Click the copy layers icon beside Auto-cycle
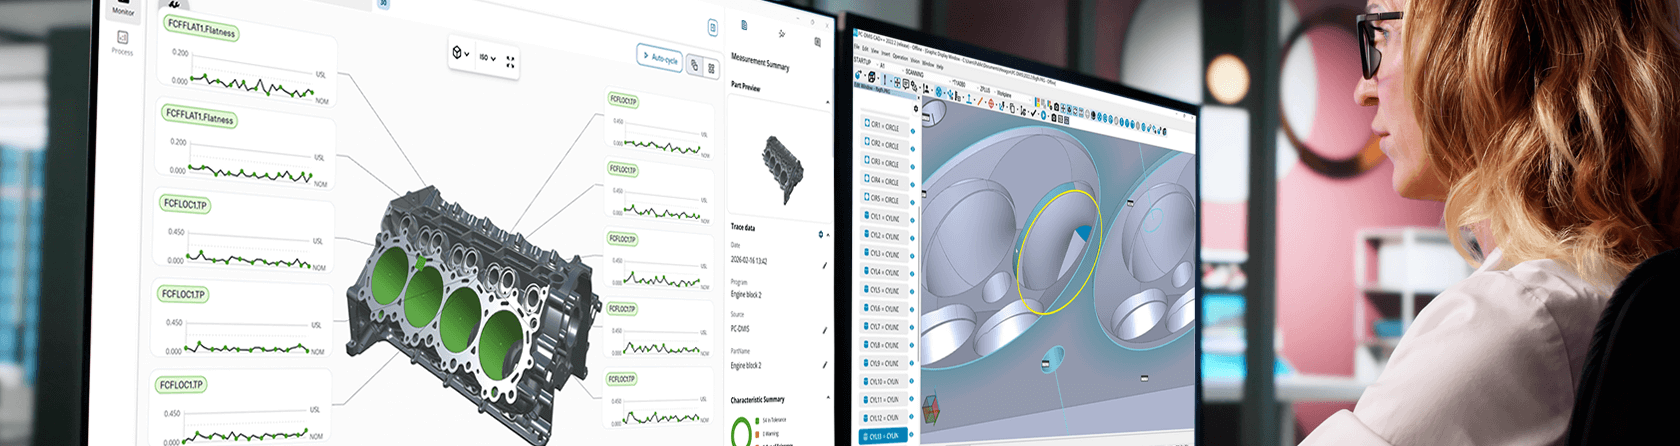Screen dimensions: 1680x446 point(695,65)
